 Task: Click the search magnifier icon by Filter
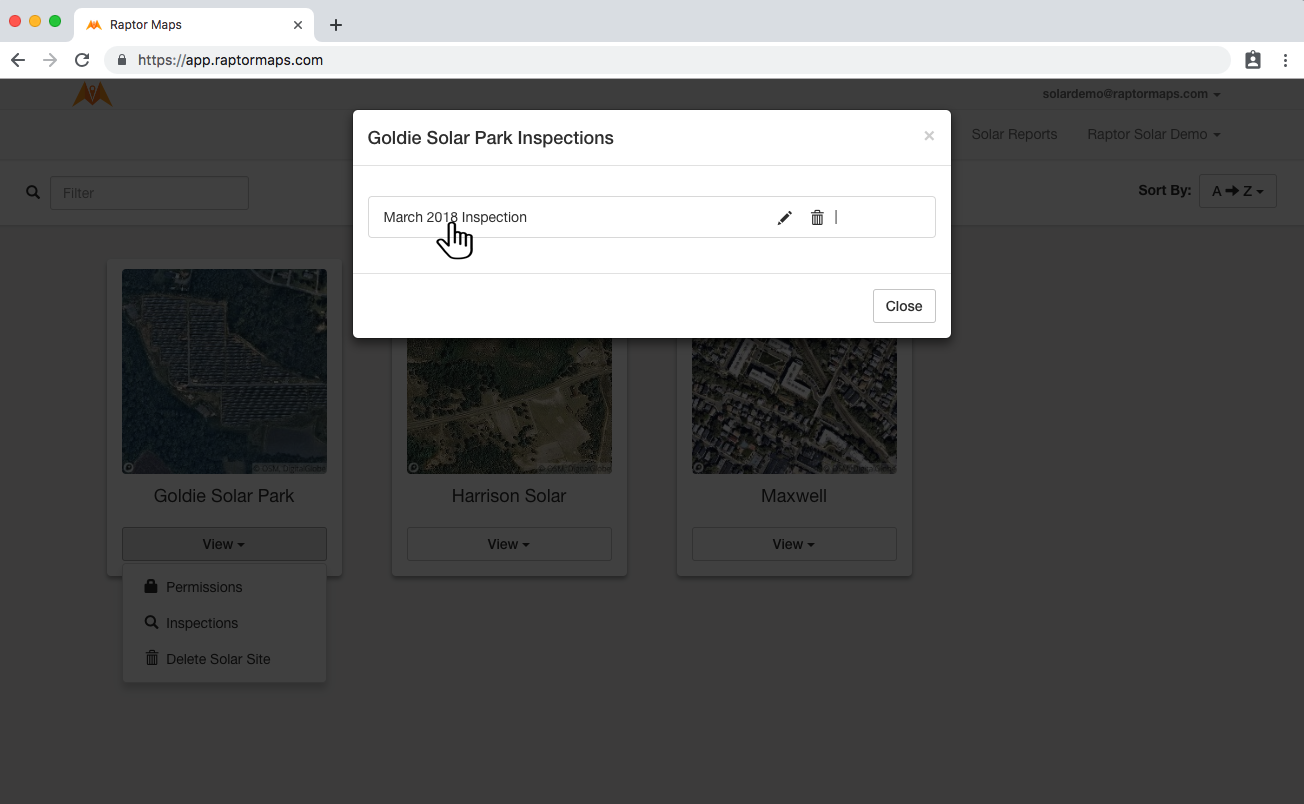coord(33,192)
